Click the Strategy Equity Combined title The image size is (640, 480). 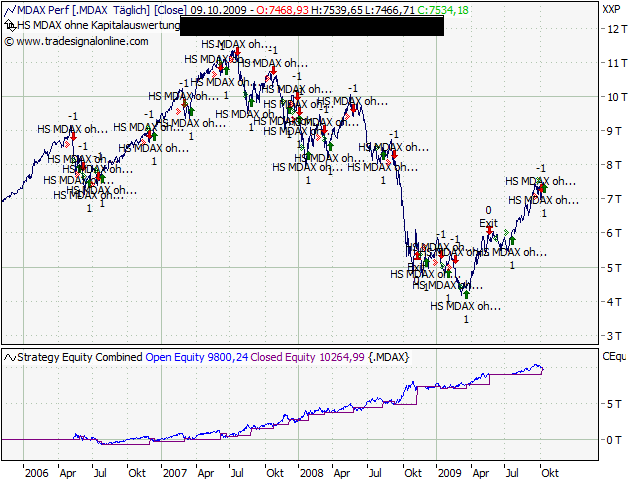click(80, 357)
